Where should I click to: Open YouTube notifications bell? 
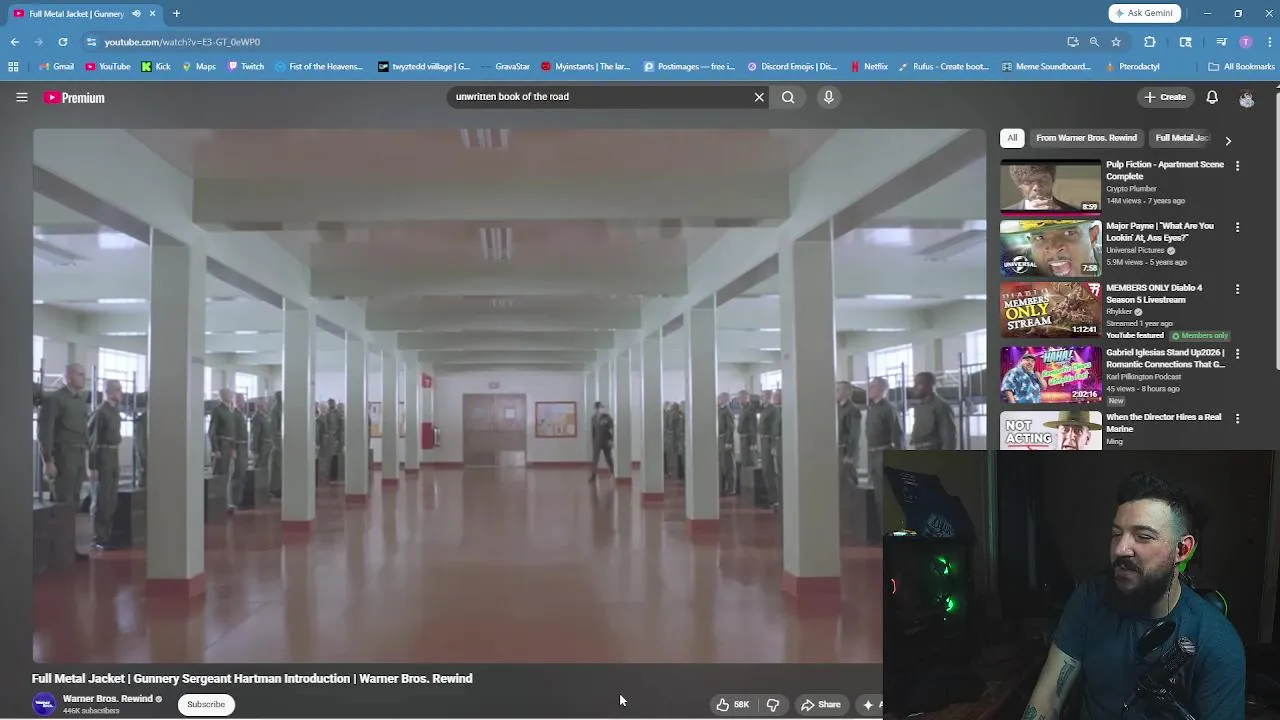pyautogui.click(x=1212, y=97)
